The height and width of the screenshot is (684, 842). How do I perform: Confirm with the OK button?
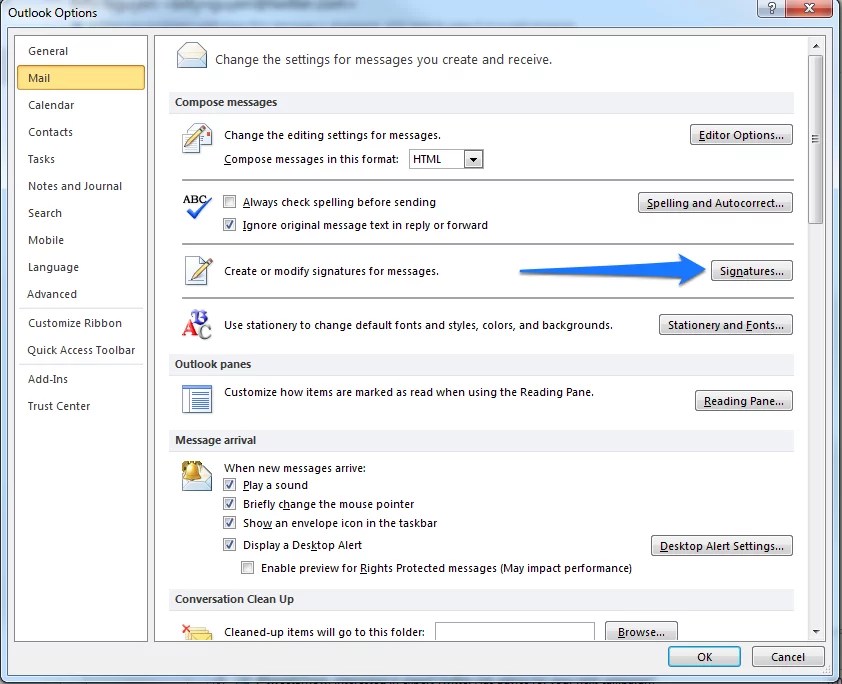point(705,657)
